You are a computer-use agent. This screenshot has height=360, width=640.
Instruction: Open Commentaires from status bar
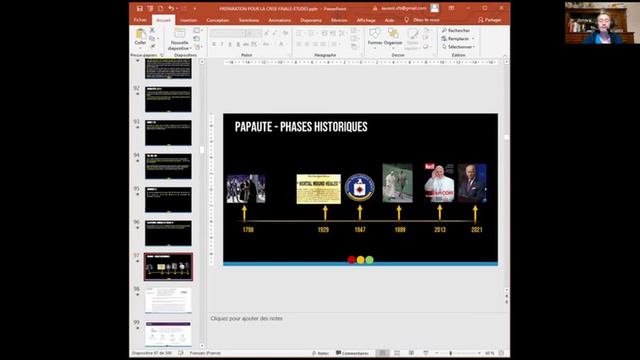click(352, 353)
